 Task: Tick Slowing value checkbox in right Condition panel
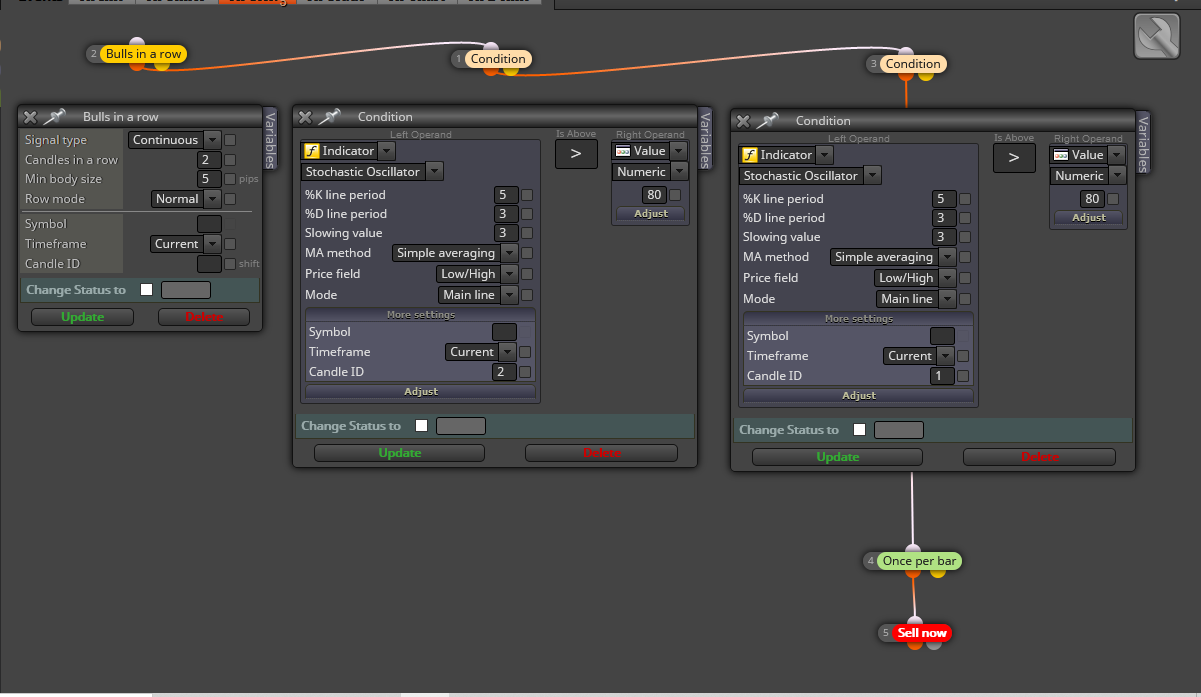click(965, 237)
